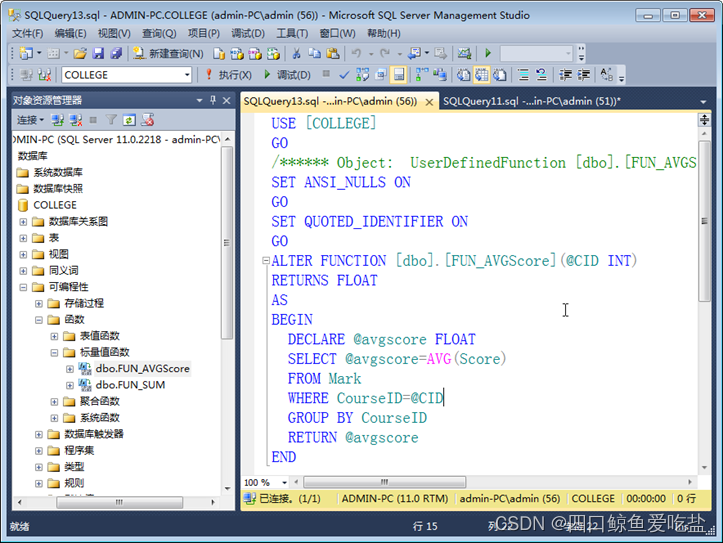Select the 系统数据库 folder
Image resolution: width=723 pixels, height=543 pixels.
click(58, 172)
